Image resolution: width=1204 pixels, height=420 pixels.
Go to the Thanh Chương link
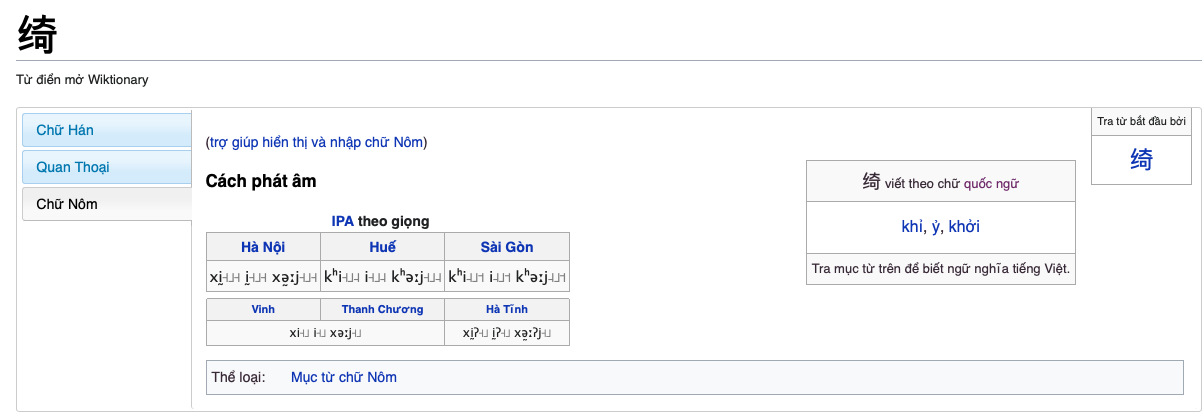(382, 310)
